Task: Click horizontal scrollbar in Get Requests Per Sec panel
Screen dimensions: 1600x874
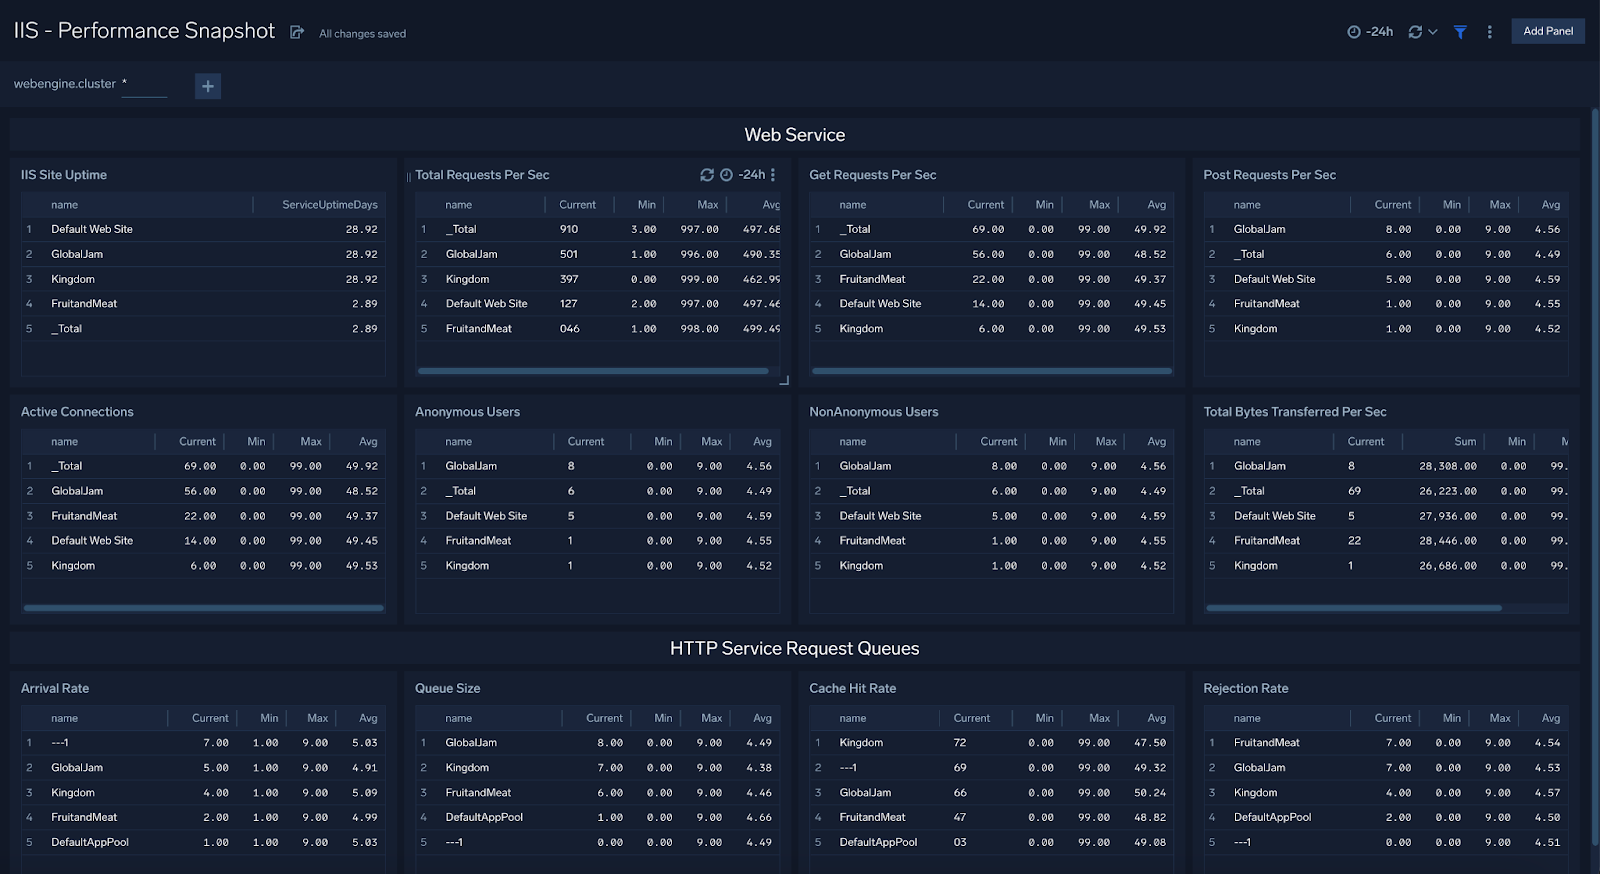Action: [x=991, y=371]
